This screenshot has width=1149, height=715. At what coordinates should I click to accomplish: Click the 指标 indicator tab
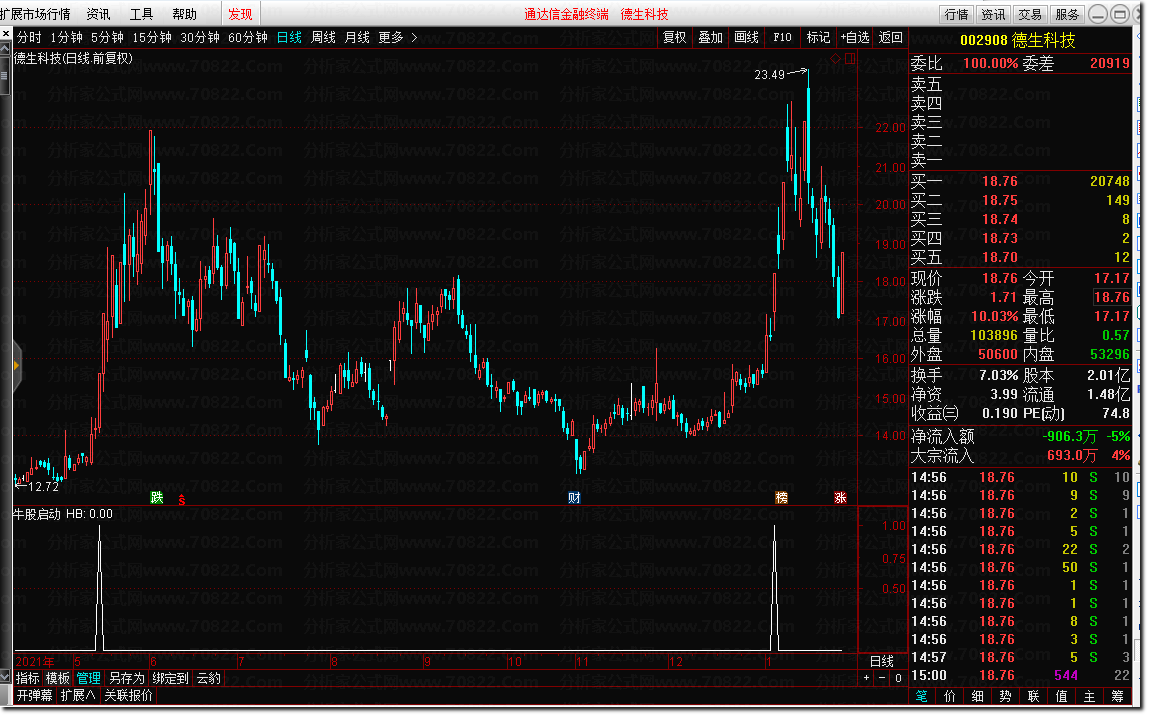point(27,678)
